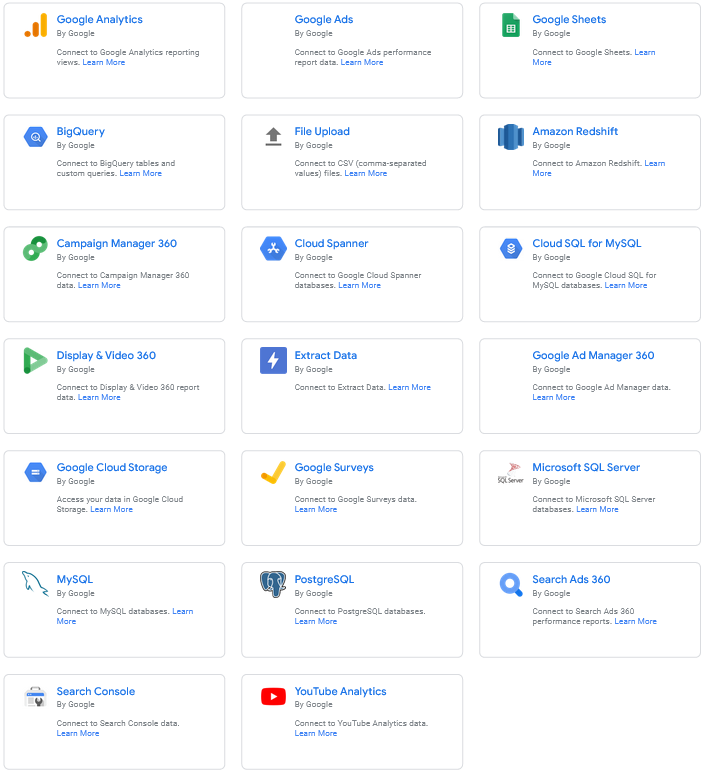The width and height of the screenshot is (706, 771).
Task: Open the Extract Data connector title
Action: point(326,356)
